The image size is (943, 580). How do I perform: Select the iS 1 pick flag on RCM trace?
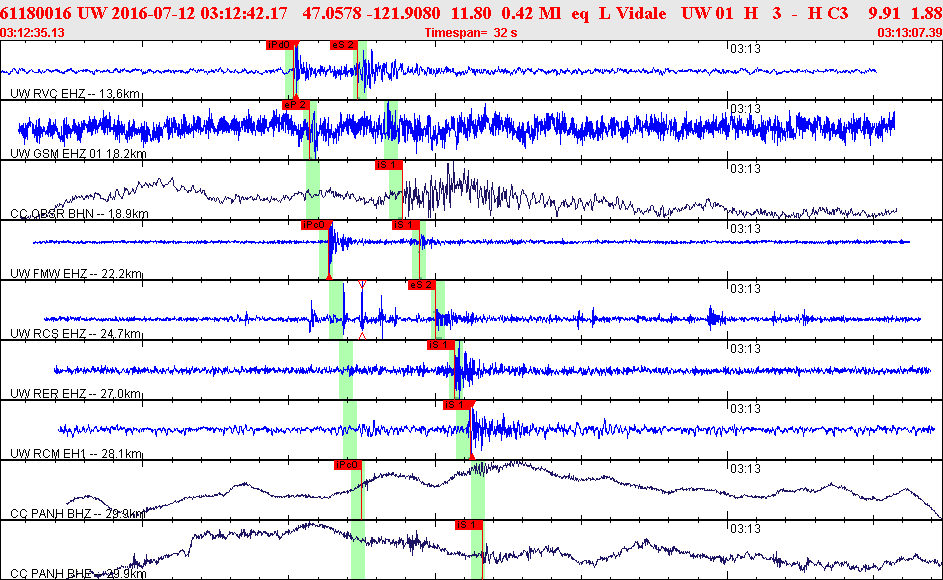(457, 405)
